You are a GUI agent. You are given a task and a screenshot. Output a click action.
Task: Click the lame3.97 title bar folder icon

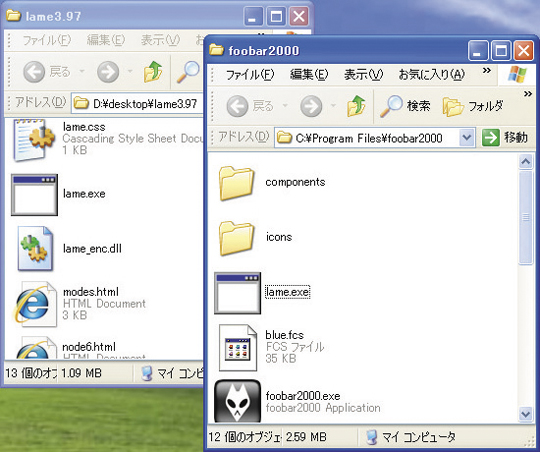pyautogui.click(x=13, y=16)
